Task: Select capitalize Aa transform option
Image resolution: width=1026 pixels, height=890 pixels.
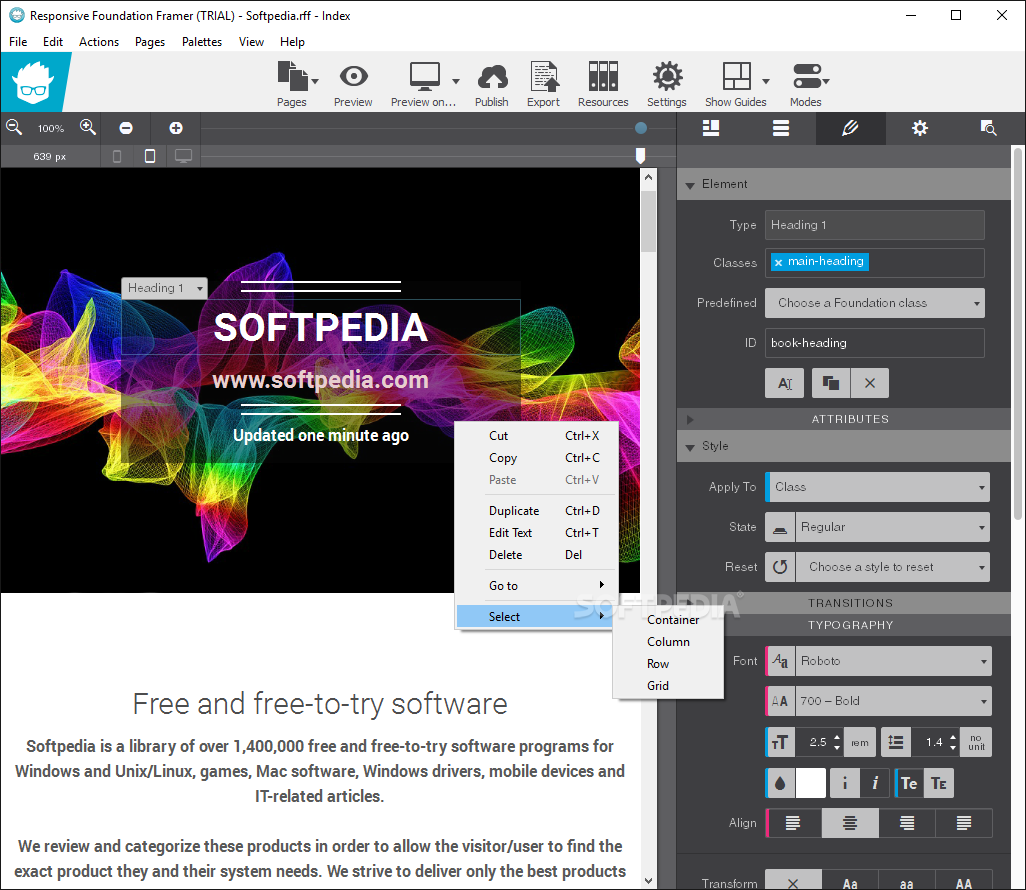Action: [850, 882]
